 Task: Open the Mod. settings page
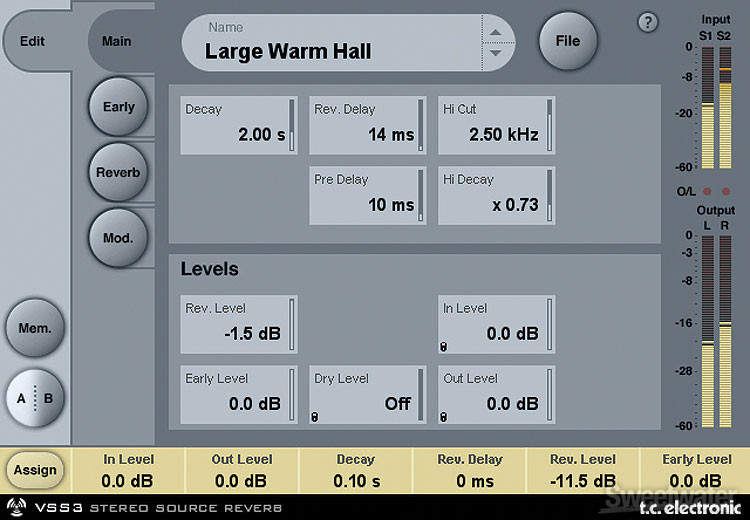pos(118,238)
